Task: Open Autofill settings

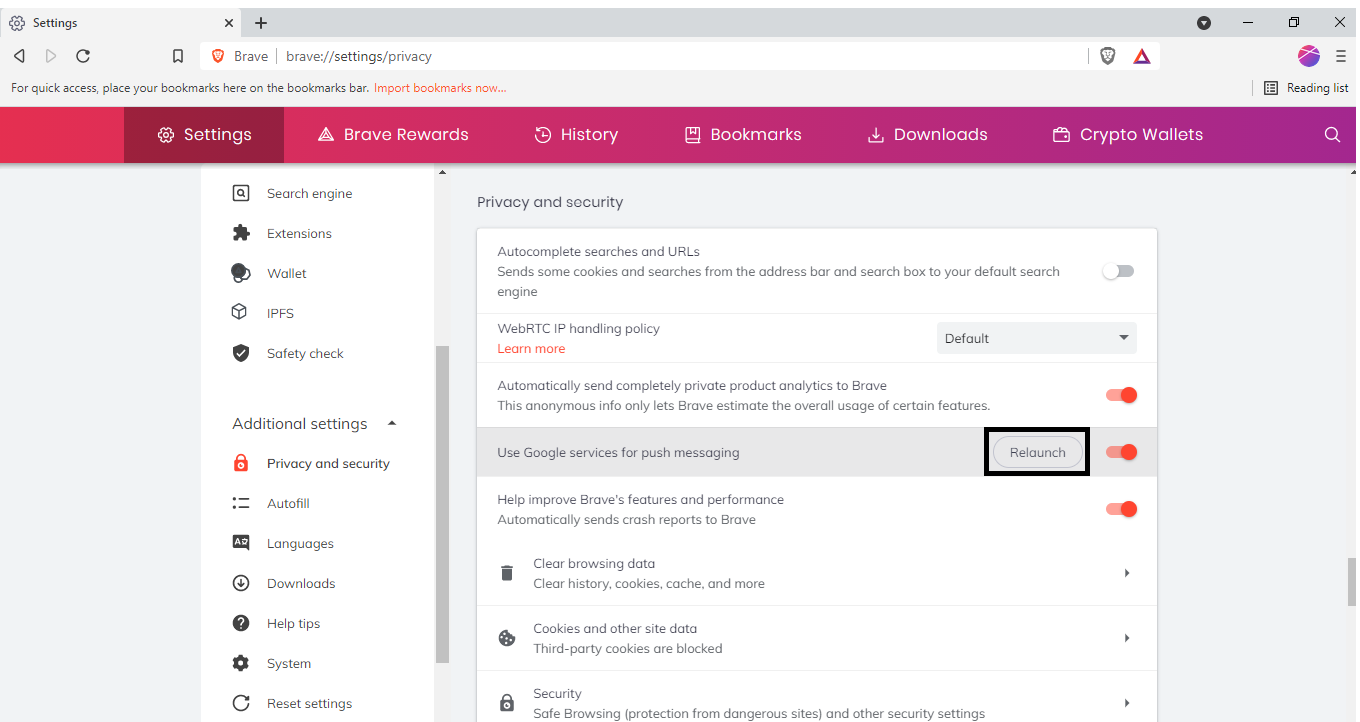Action: click(x=288, y=504)
